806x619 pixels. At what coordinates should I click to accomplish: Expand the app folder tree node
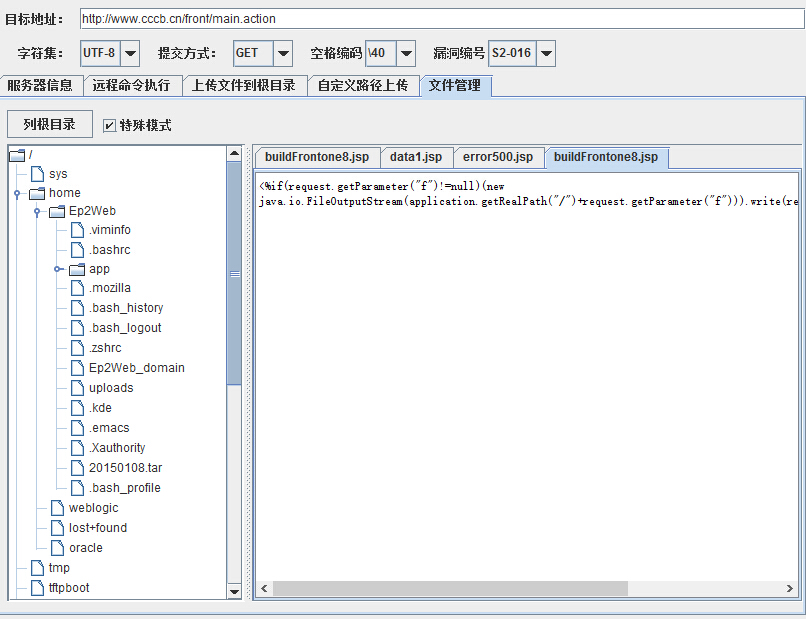59,269
